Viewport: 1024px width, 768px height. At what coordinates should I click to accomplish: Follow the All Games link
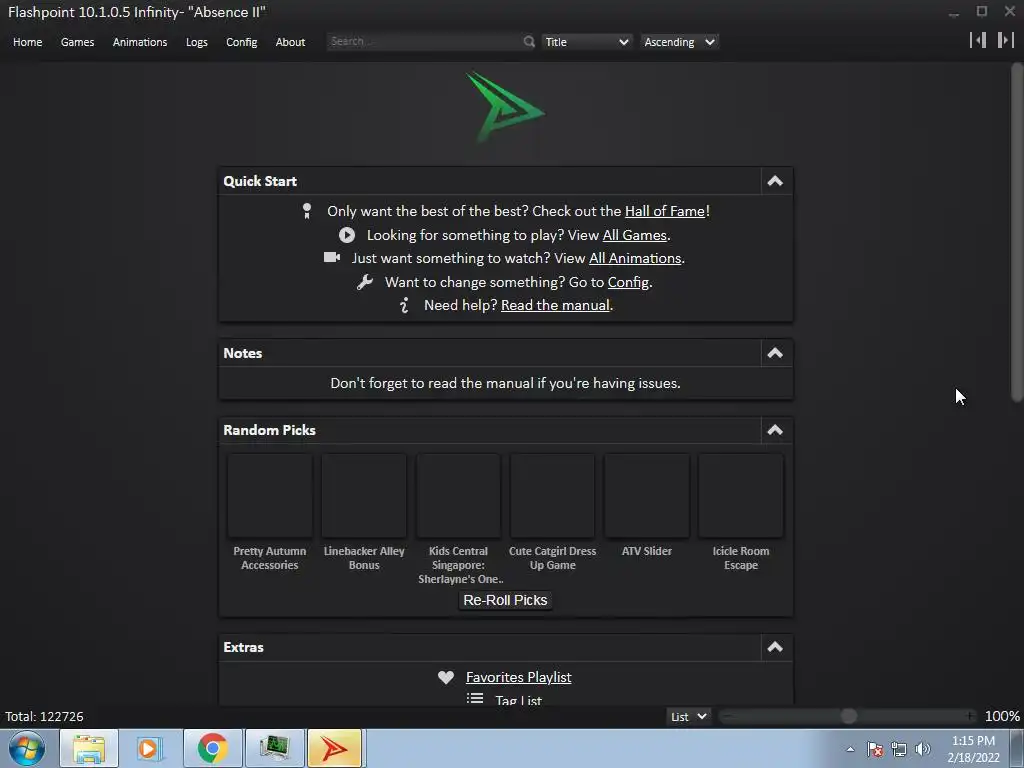pyautogui.click(x=634, y=235)
